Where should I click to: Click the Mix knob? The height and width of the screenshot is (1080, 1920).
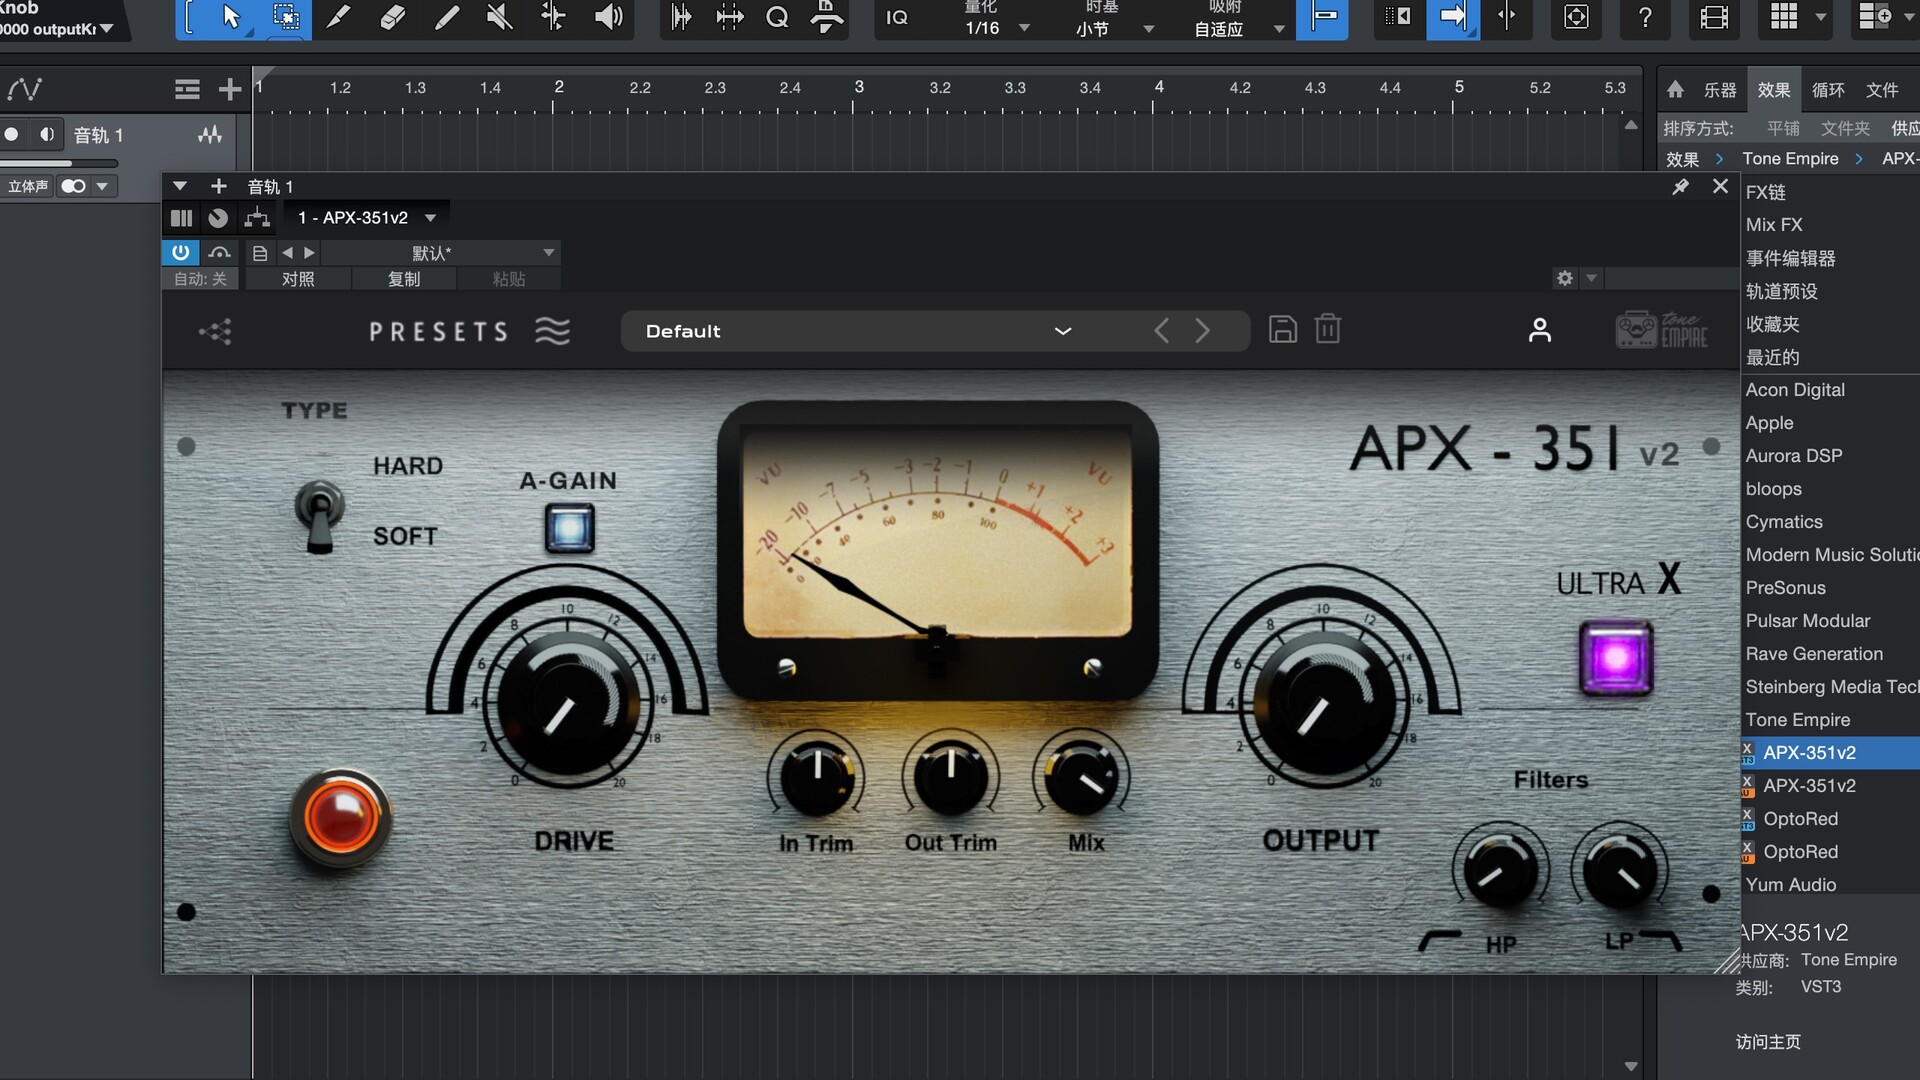(x=1083, y=777)
